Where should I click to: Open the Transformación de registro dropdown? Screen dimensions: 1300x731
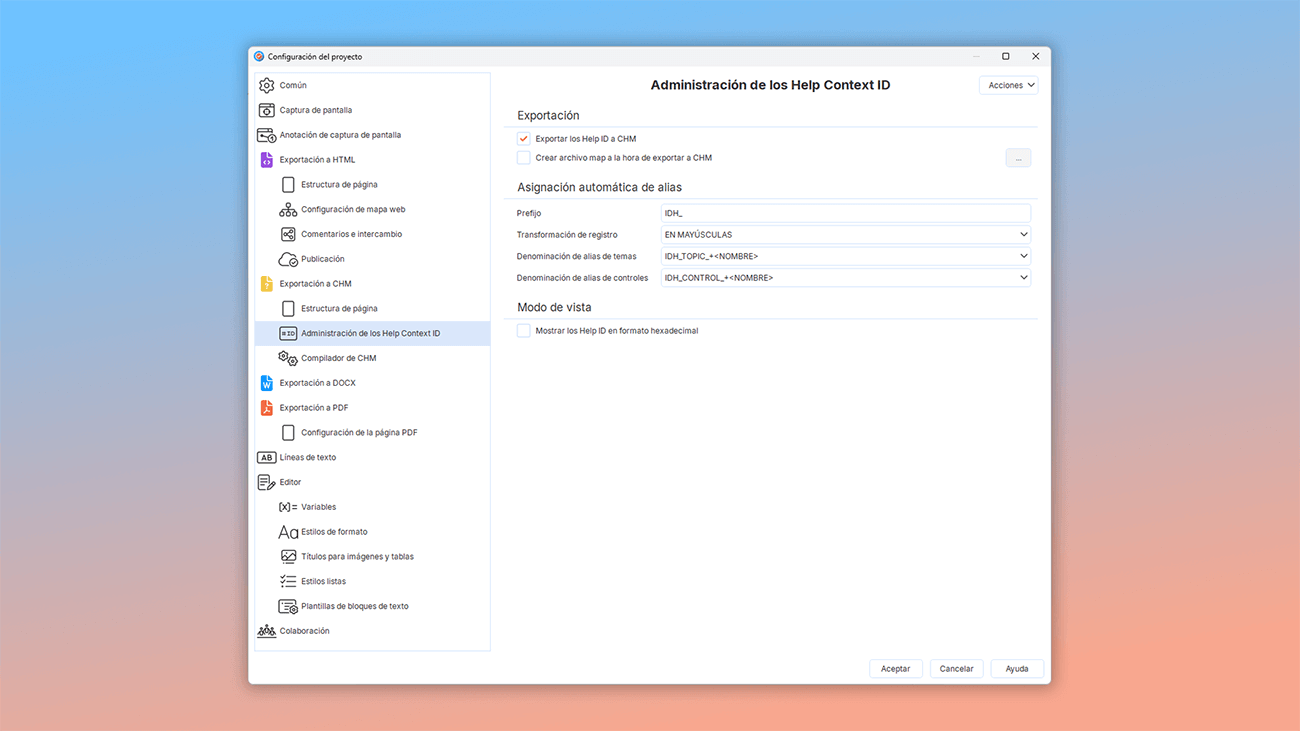pyautogui.click(x=1023, y=234)
